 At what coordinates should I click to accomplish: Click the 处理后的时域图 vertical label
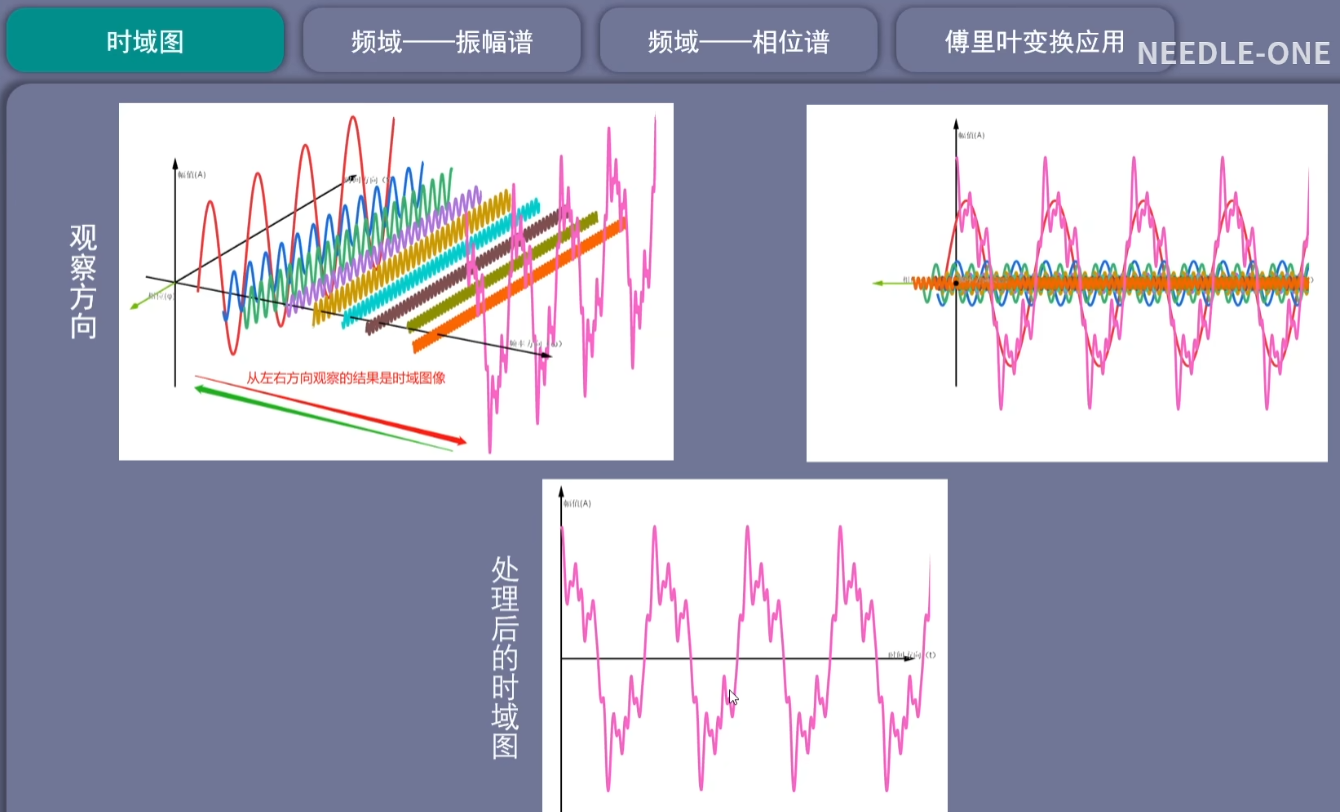tap(506, 658)
